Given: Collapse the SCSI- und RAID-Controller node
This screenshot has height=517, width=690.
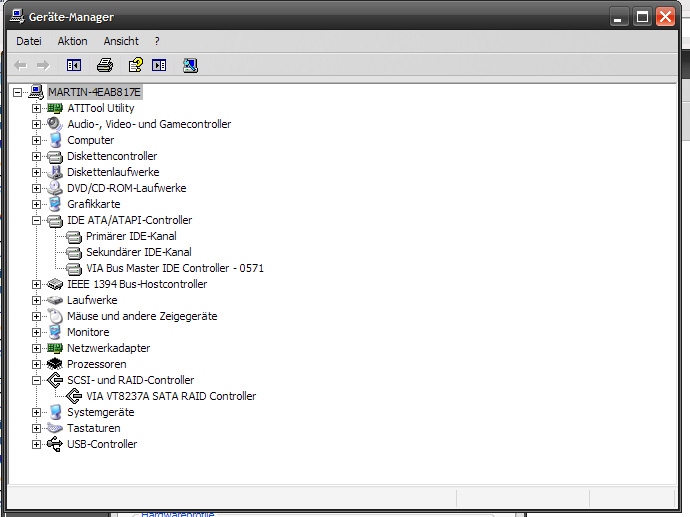Looking at the screenshot, I should coord(37,380).
